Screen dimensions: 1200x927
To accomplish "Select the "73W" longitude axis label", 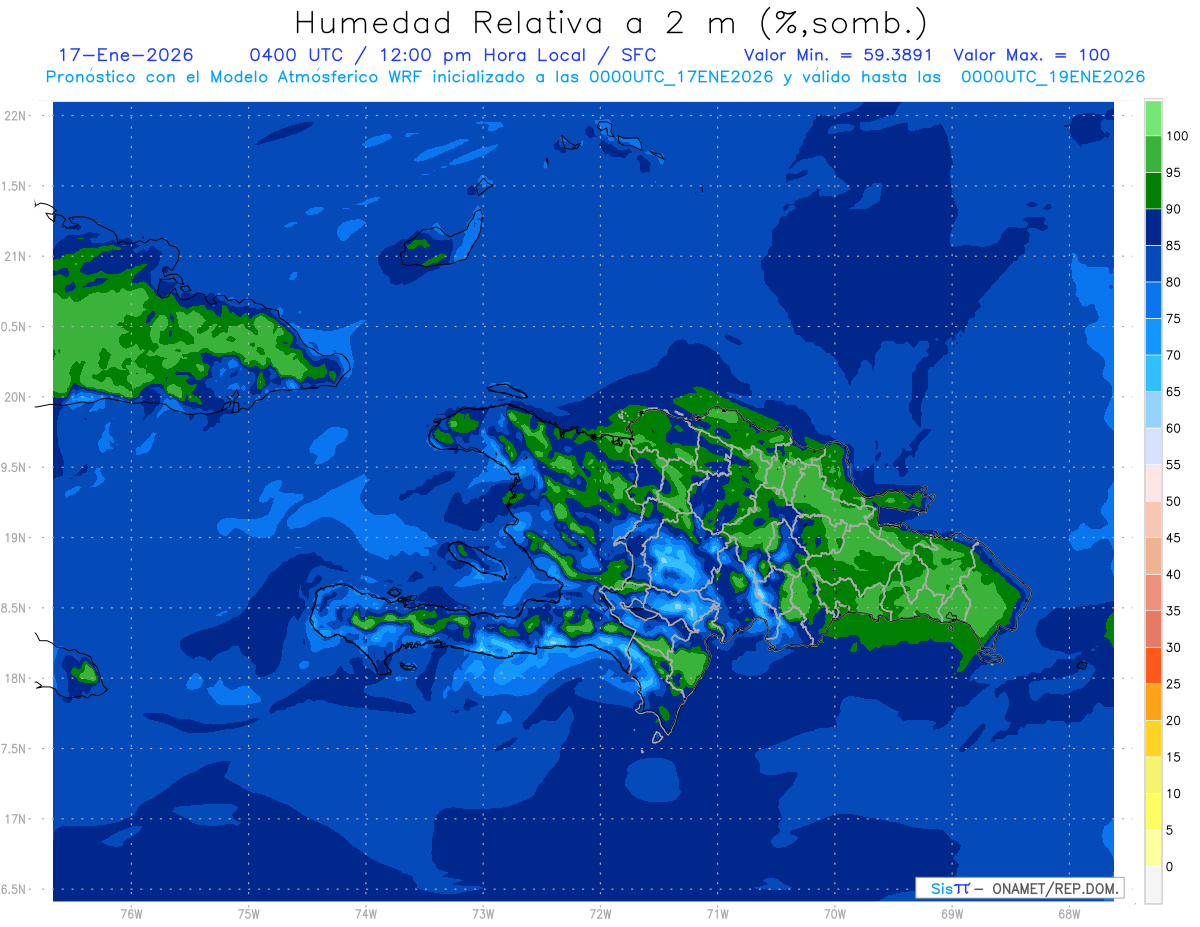I will tap(483, 914).
